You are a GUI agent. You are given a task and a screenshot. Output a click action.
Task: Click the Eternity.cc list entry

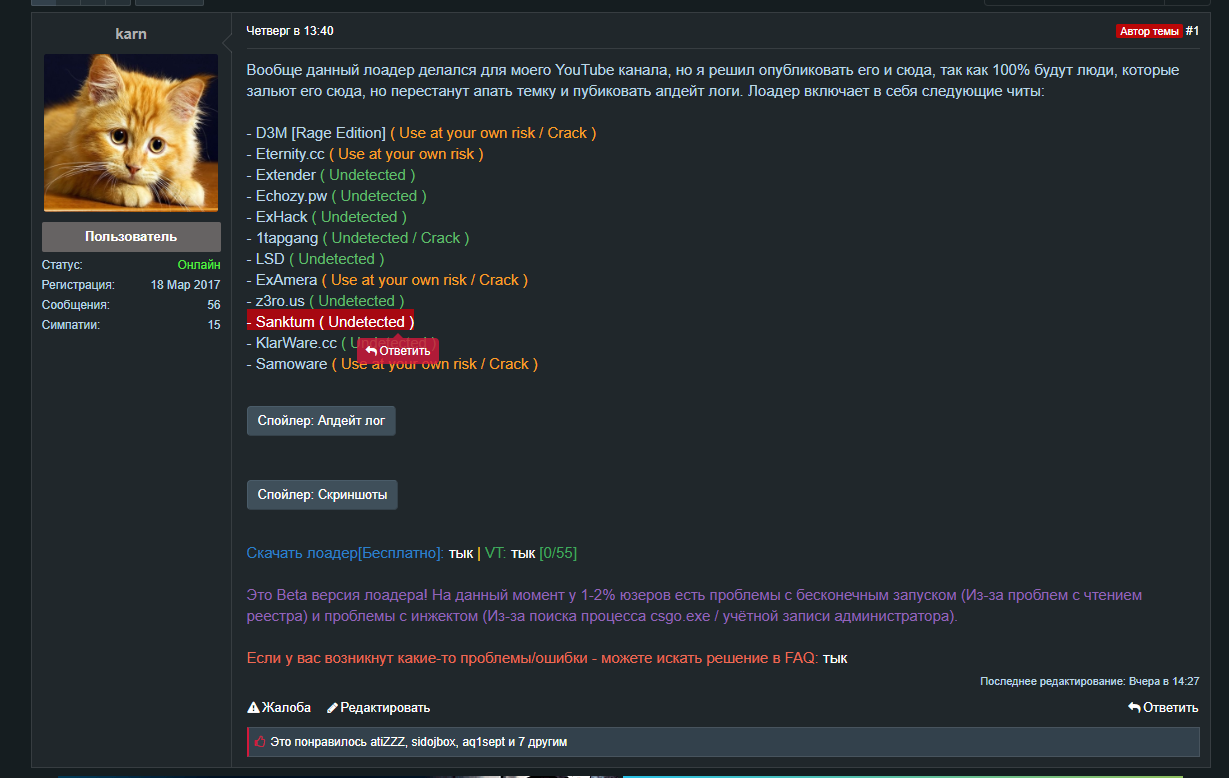pos(365,154)
